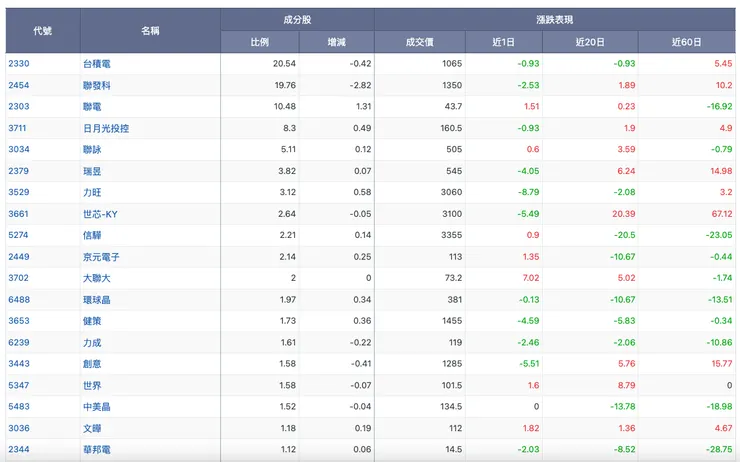Select 信驊 price value 3355

coord(451,235)
